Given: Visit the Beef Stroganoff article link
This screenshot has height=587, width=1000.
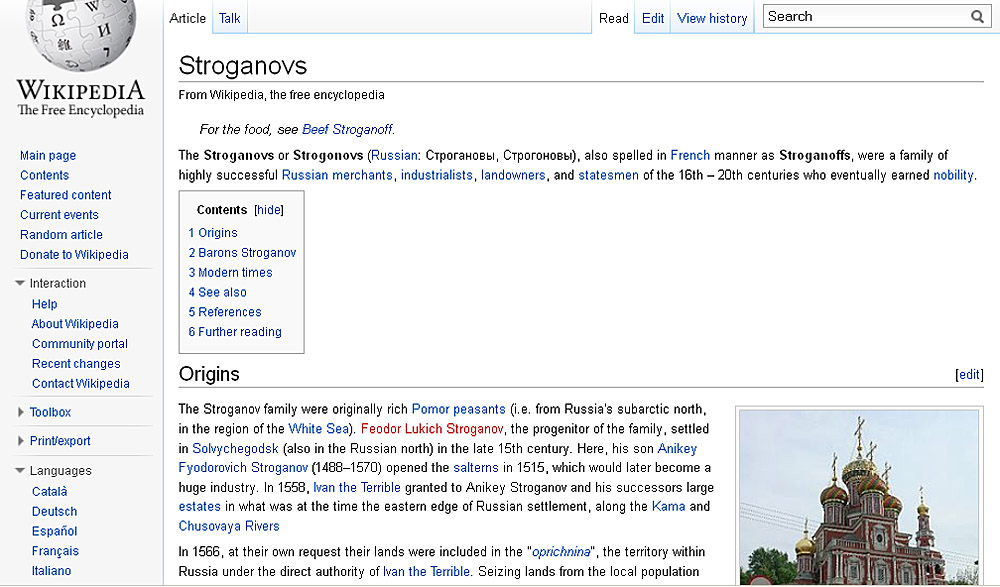Looking at the screenshot, I should [x=346, y=128].
